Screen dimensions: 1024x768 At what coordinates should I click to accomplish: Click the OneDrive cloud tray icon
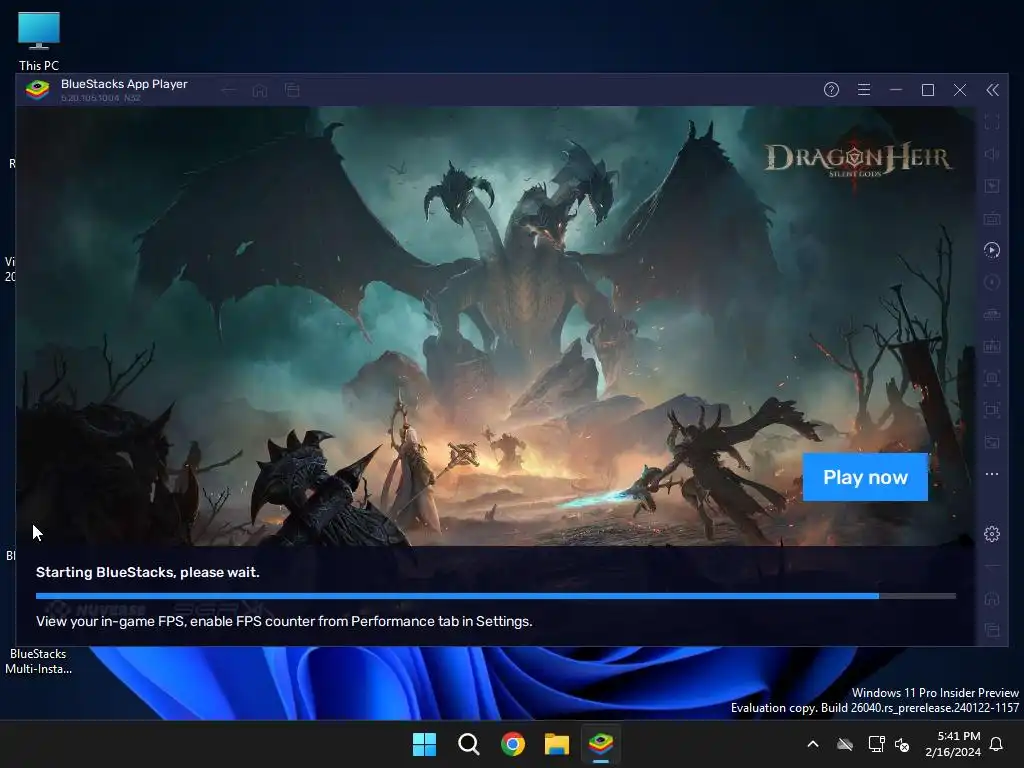(845, 744)
